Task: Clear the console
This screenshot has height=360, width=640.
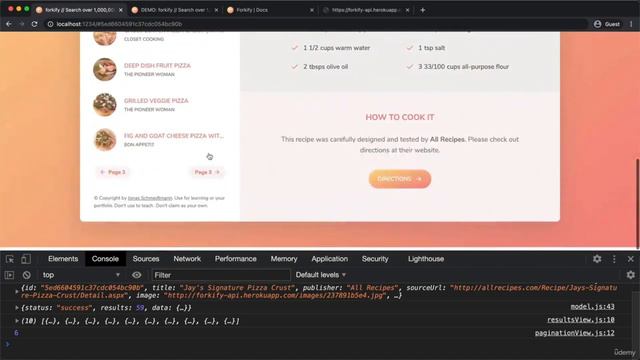Action: click(27, 275)
